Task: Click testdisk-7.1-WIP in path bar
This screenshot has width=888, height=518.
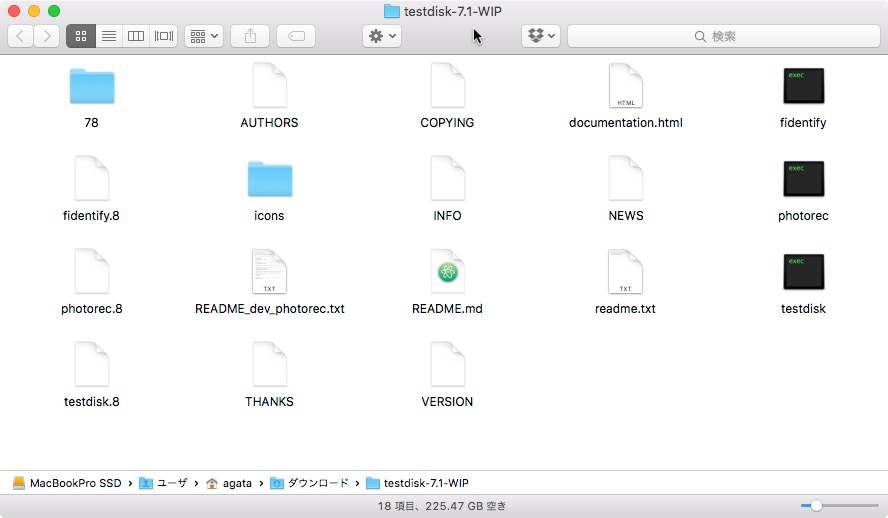Action: (418, 483)
